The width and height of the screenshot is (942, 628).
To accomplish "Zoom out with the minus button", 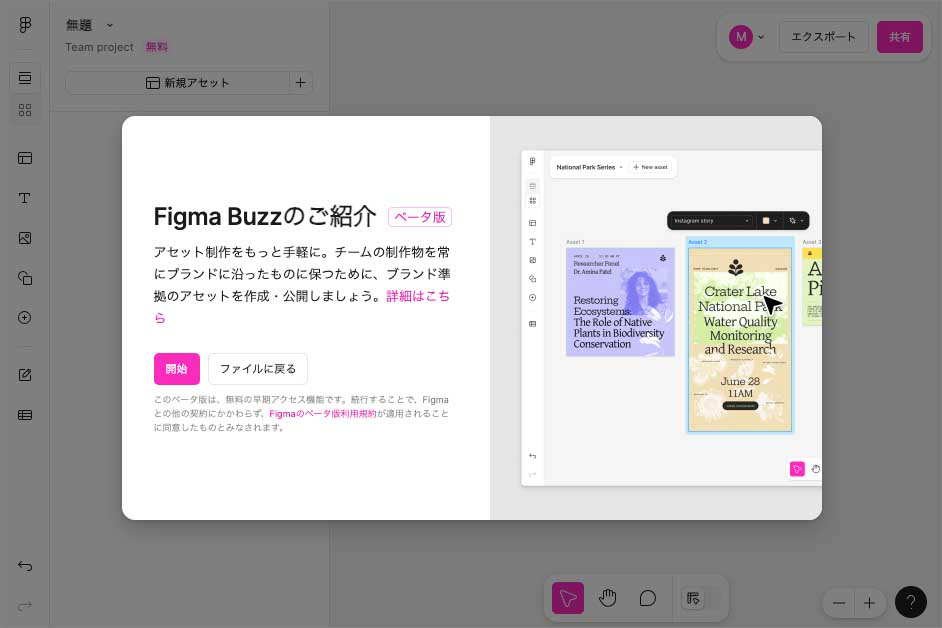I will 839,603.
